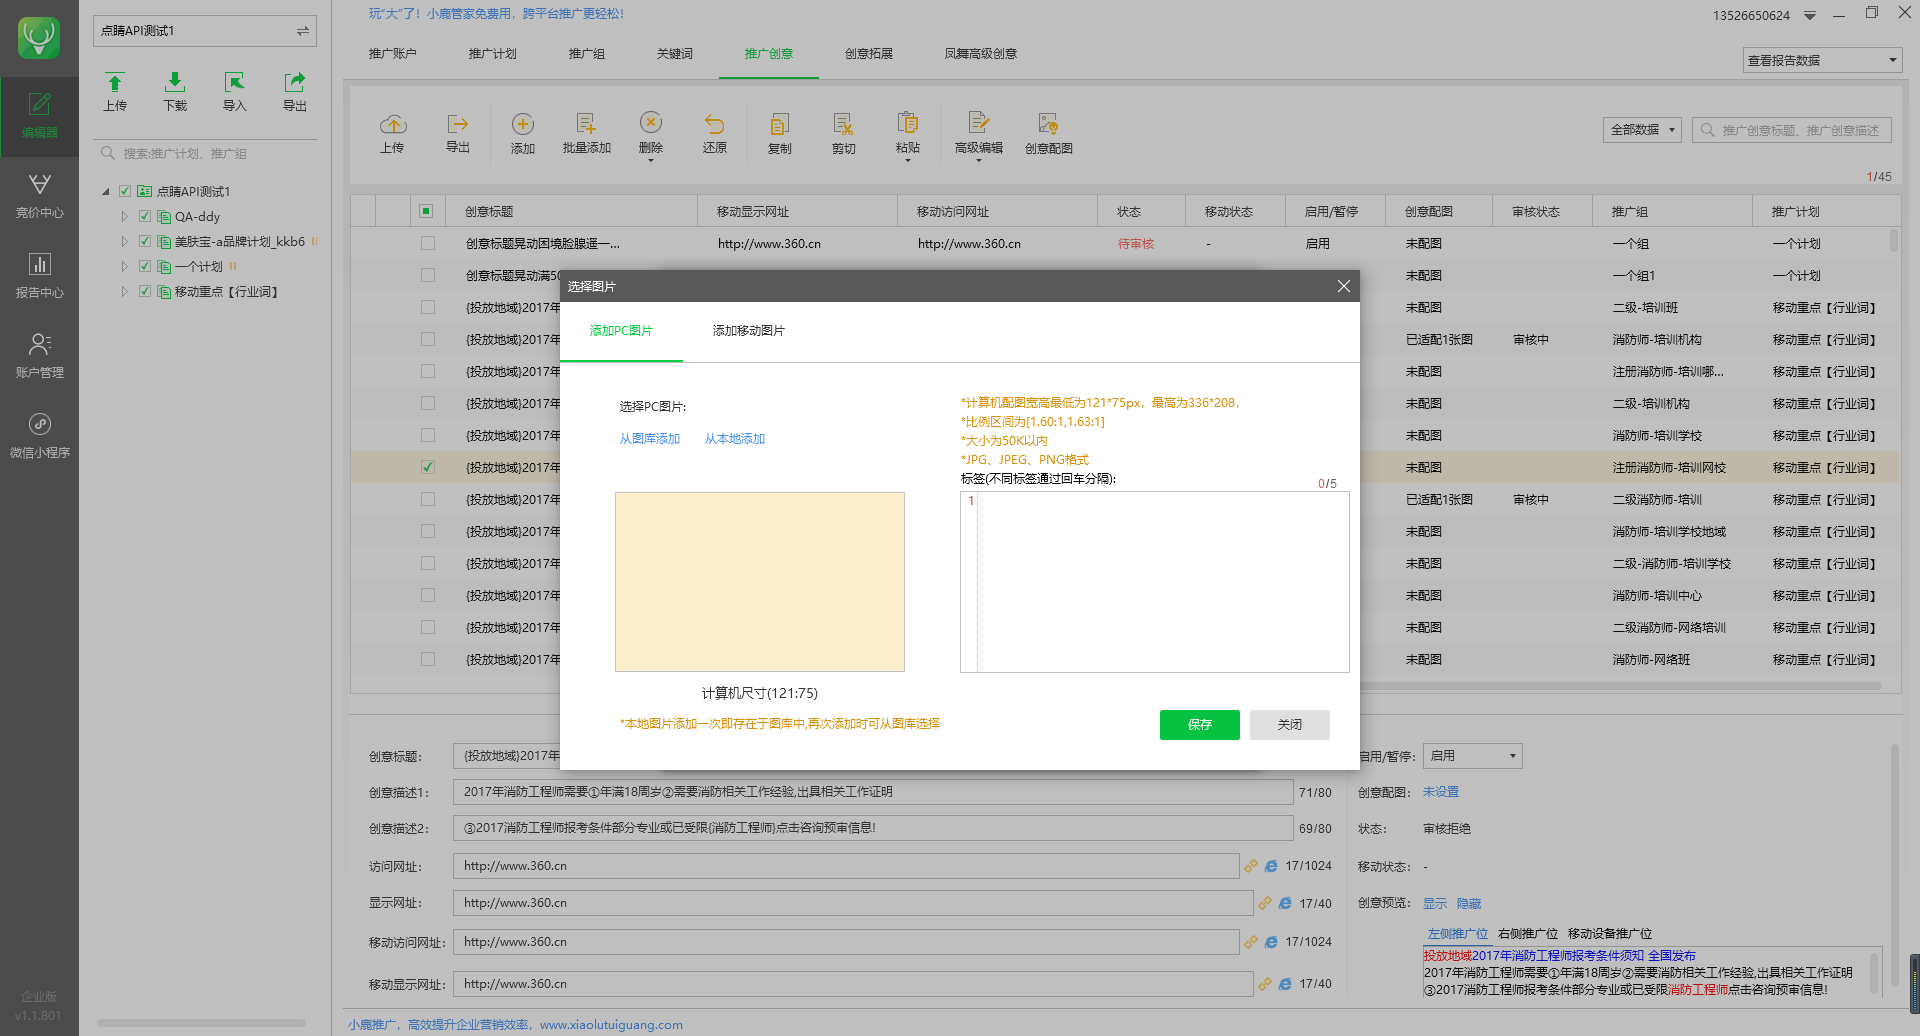Open dropdown arrow next to the phone number

pos(1810,16)
